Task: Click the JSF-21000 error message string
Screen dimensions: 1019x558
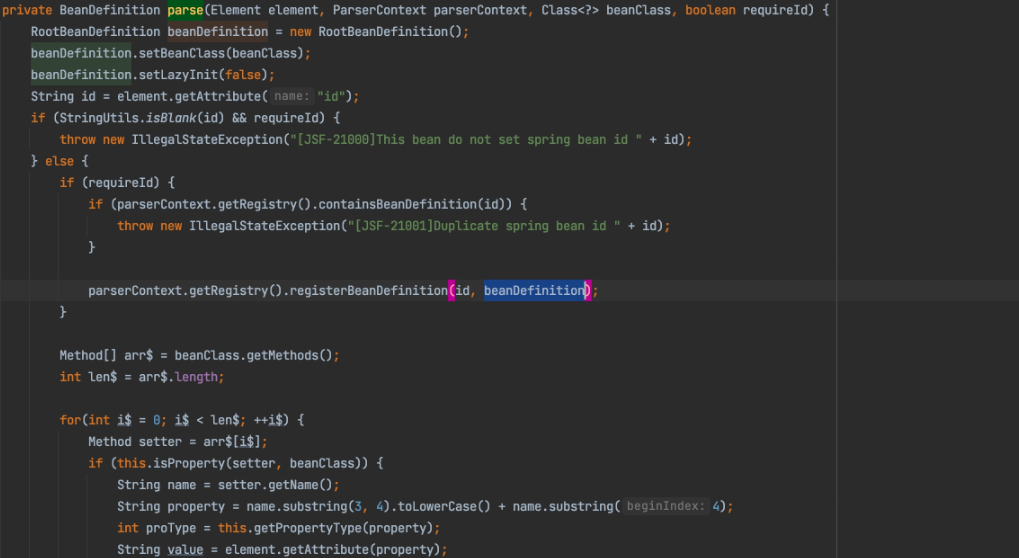Action: tap(466, 140)
